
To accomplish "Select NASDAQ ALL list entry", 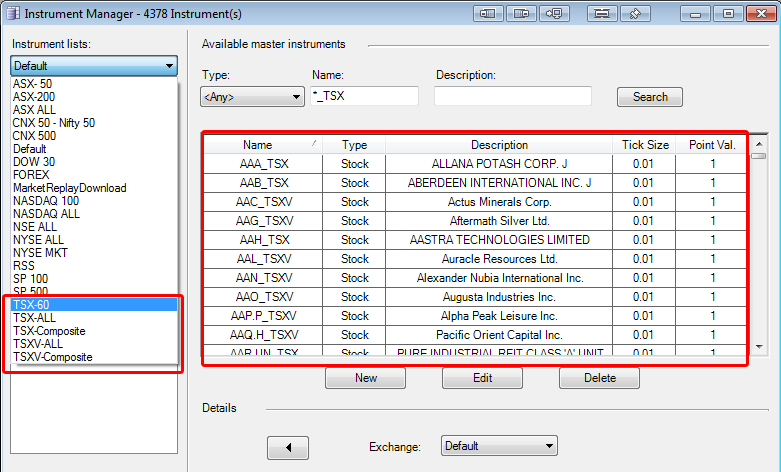I will (94, 214).
